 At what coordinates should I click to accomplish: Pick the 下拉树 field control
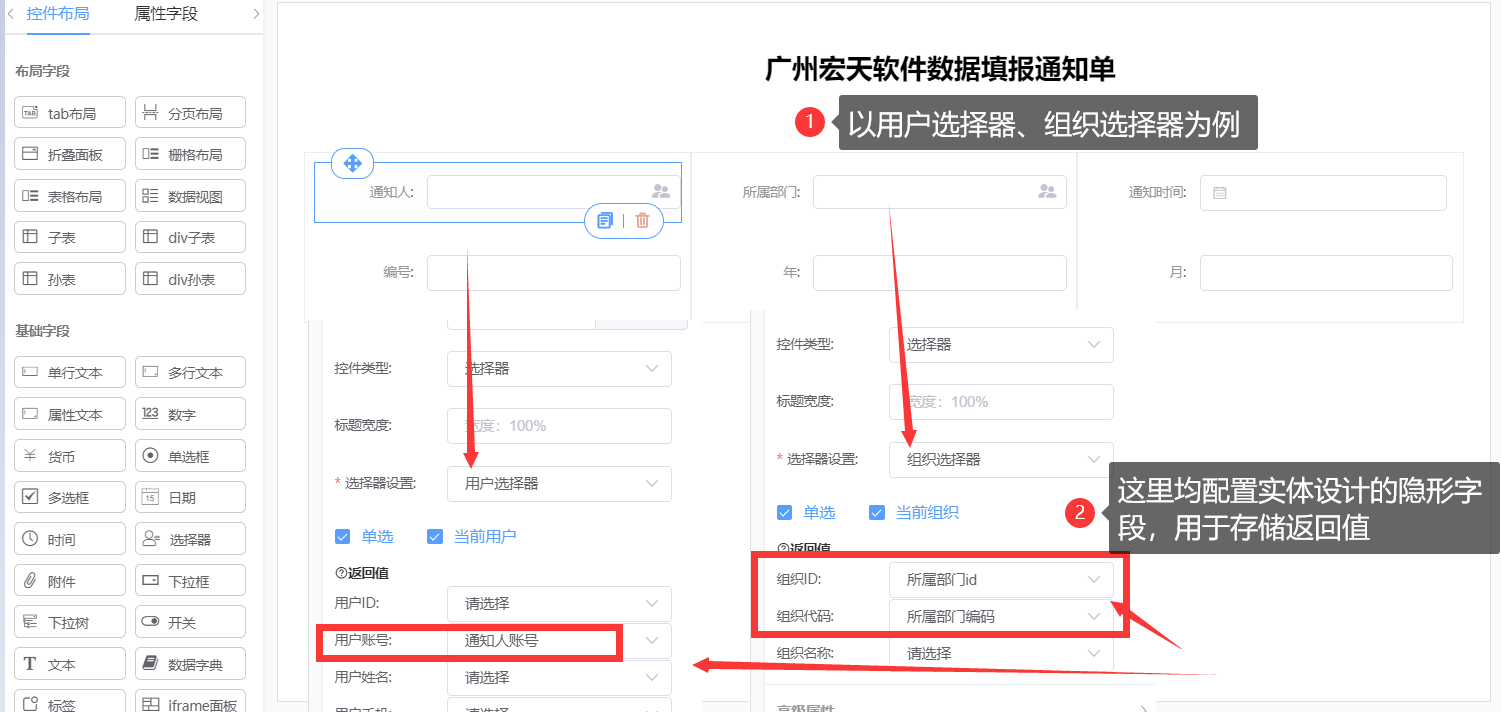coord(70,622)
